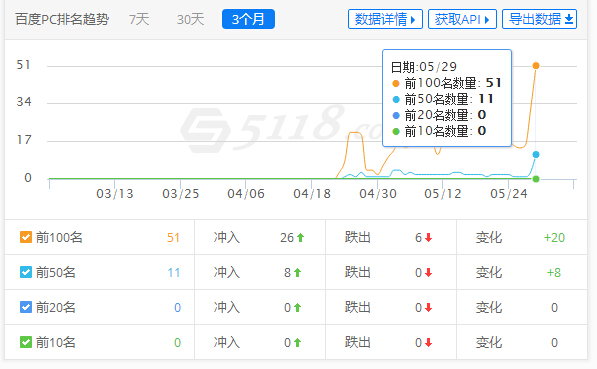The width and height of the screenshot is (597, 369).
Task: Click the +20 change value
Action: (x=554, y=238)
